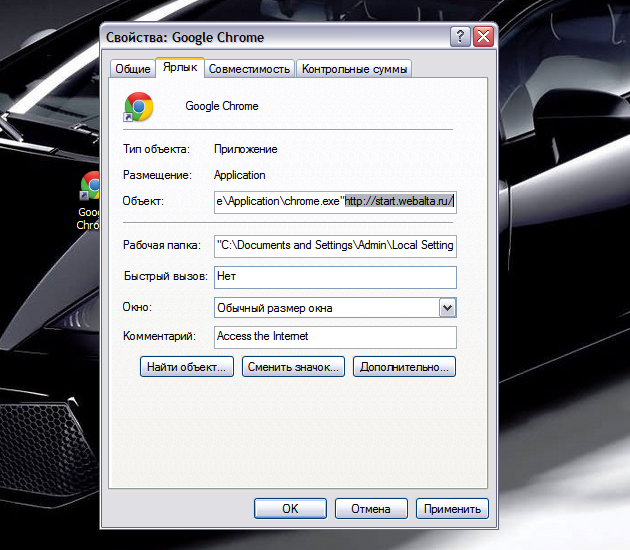Cancel with the Отмена button
630x550 pixels.
[x=371, y=509]
